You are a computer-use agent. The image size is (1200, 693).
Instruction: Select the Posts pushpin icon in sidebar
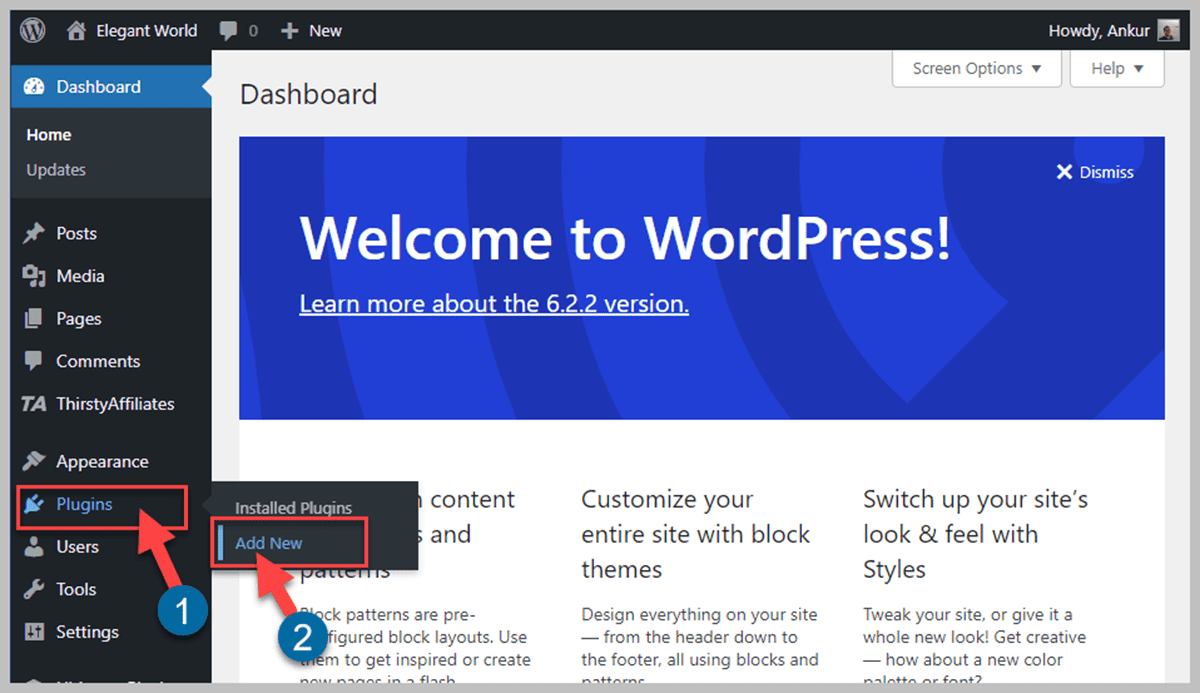point(33,233)
